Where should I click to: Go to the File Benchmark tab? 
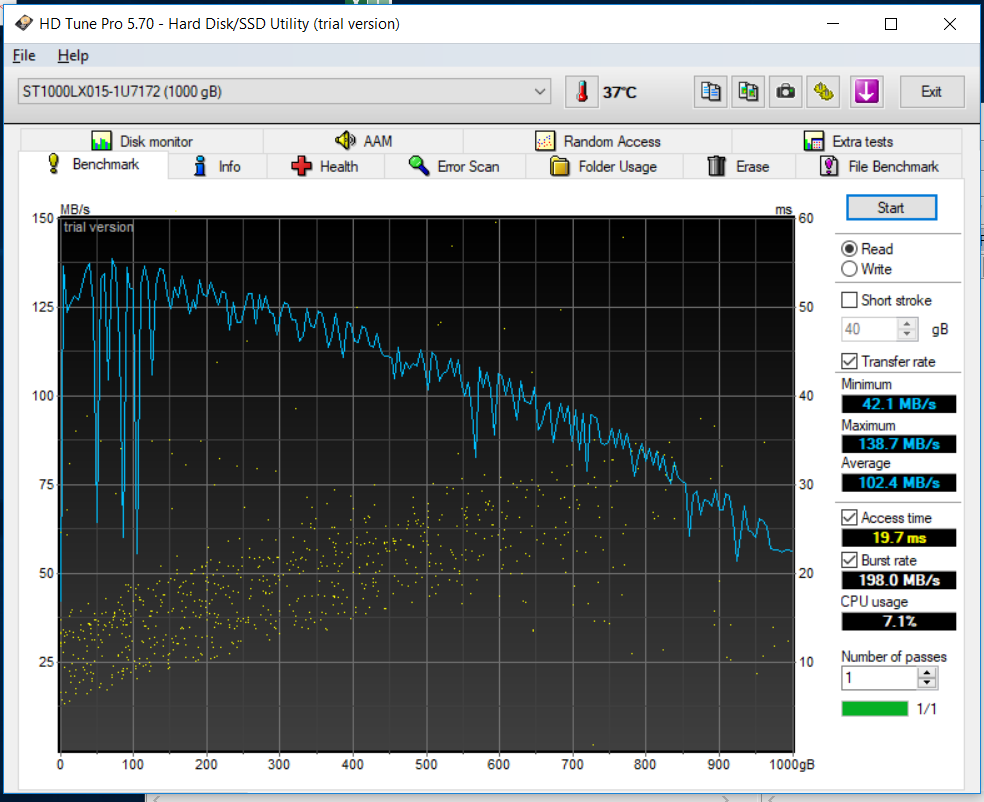coord(880,166)
